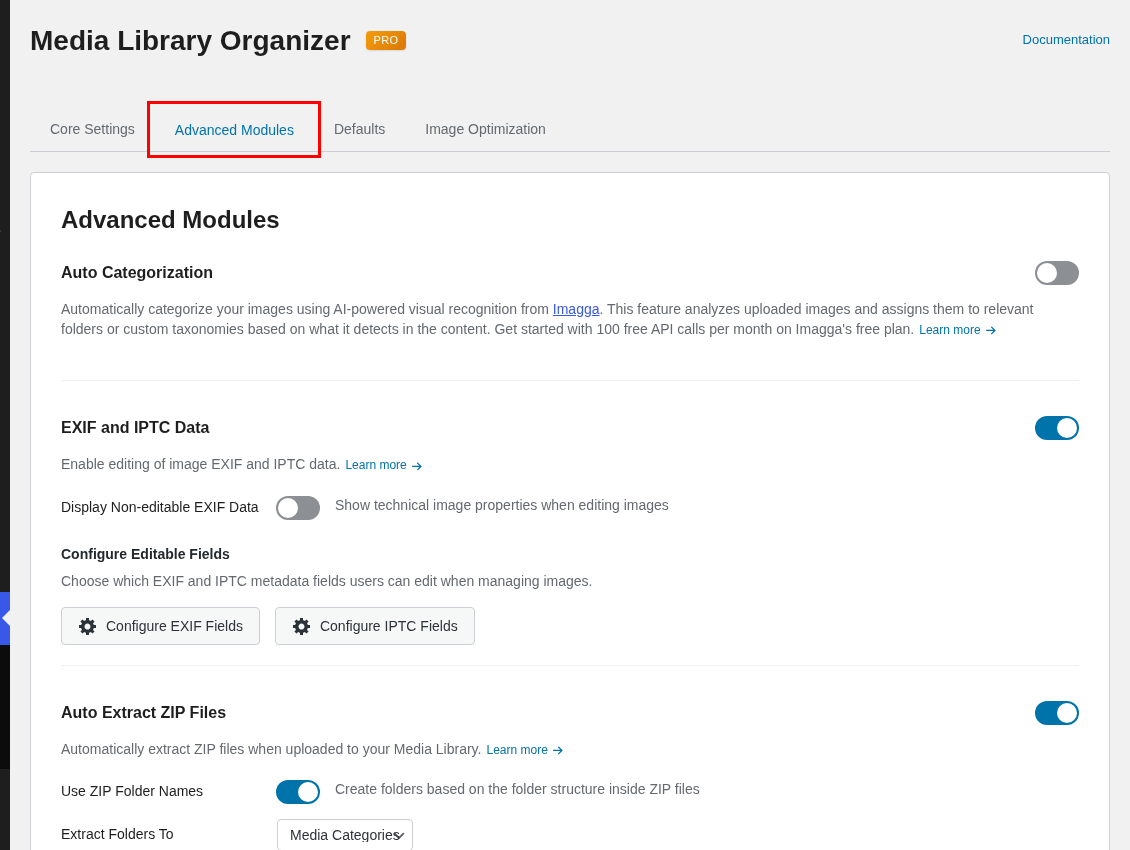This screenshot has height=850, width=1130.
Task: Click gear icon on Configure IPTC Fields
Action: click(x=301, y=626)
